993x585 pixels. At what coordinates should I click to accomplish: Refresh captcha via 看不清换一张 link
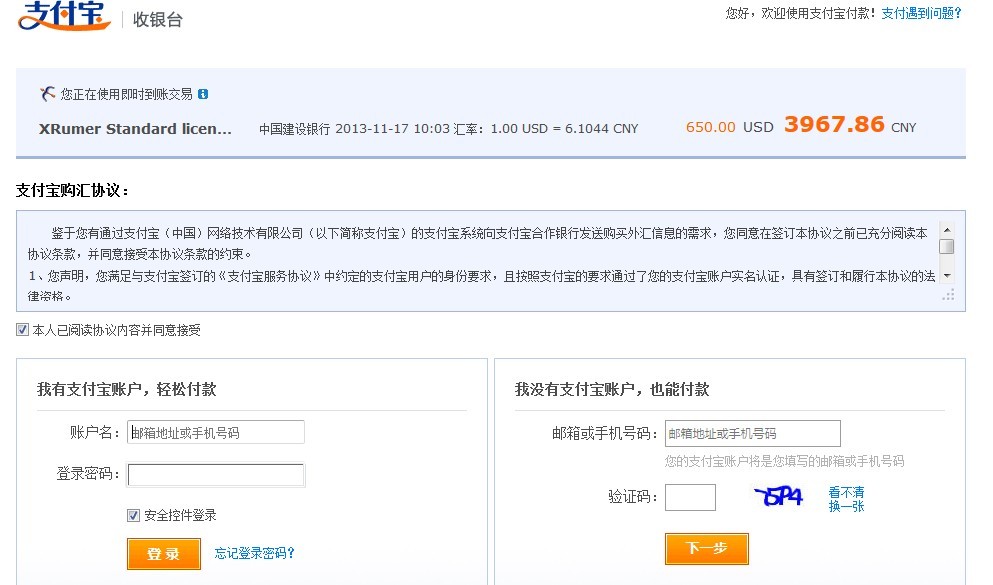pos(846,499)
